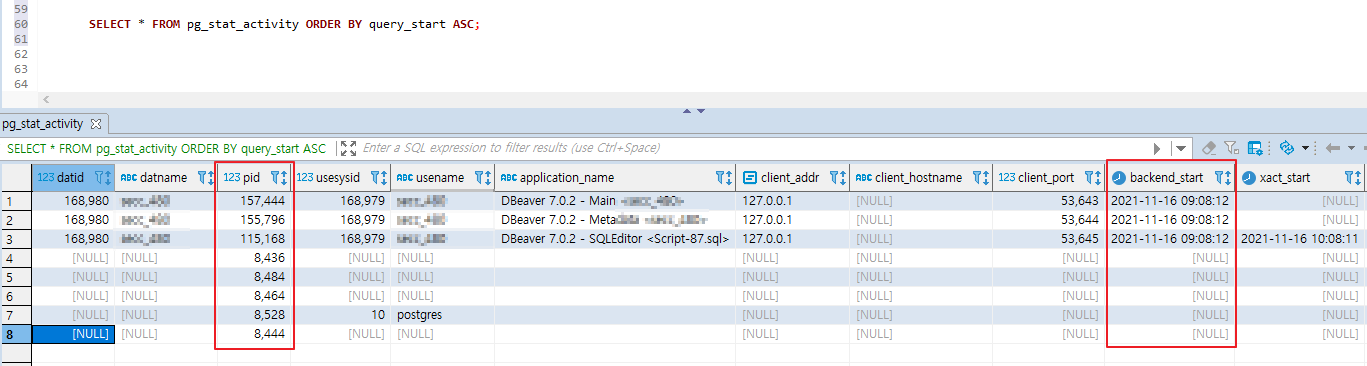Click the clock icon in backend_start header
The width and height of the screenshot is (1367, 366).
click(1119, 177)
